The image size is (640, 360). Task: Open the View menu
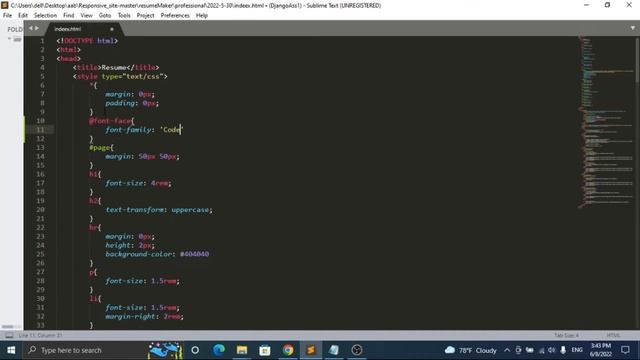click(86, 16)
